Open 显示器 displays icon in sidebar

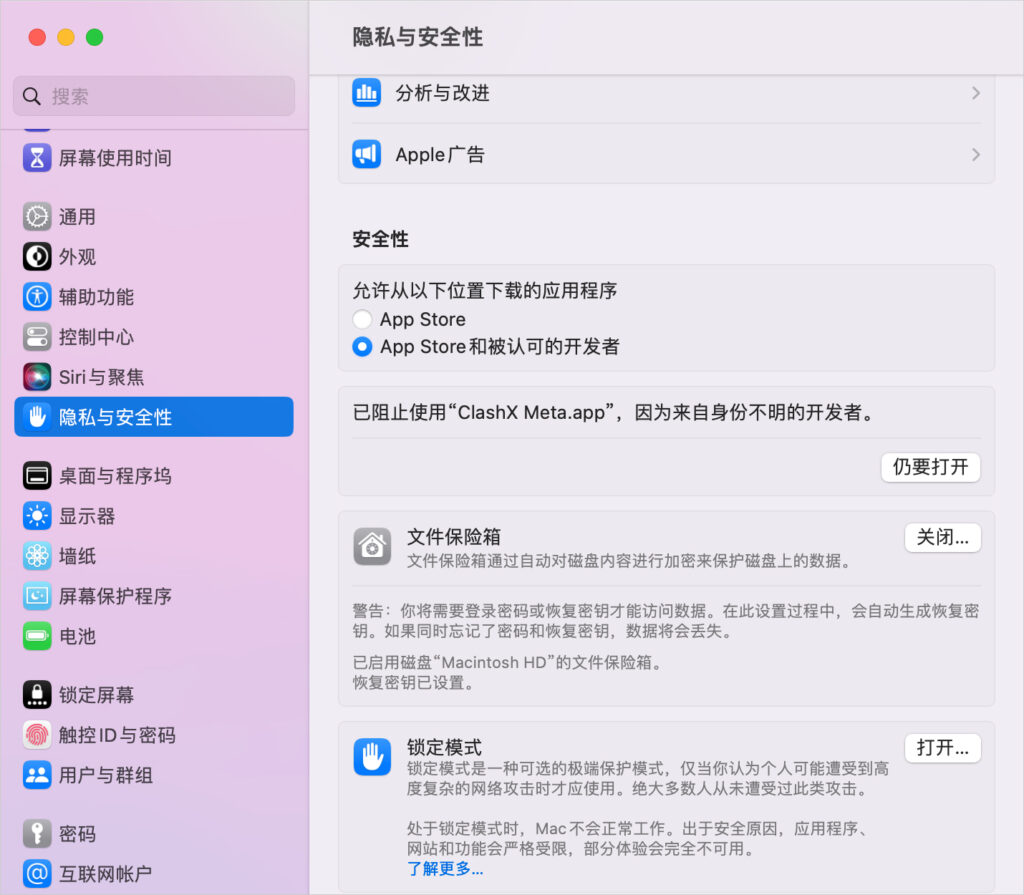pyautogui.click(x=34, y=516)
